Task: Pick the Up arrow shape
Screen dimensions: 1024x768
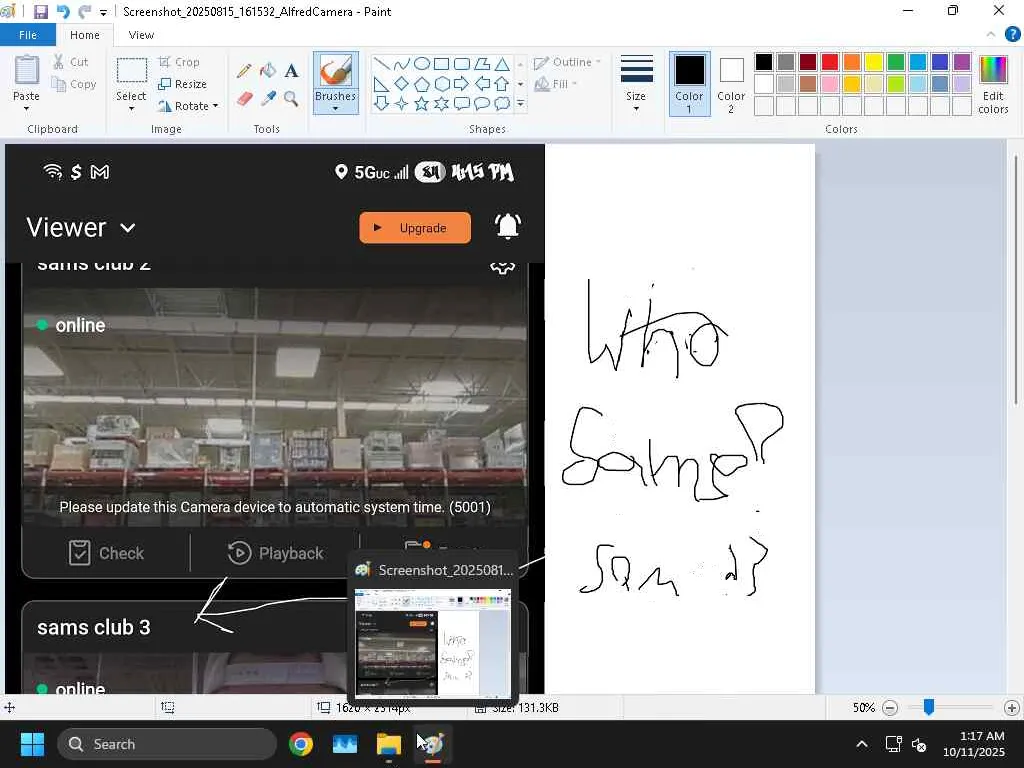Action: [x=502, y=84]
